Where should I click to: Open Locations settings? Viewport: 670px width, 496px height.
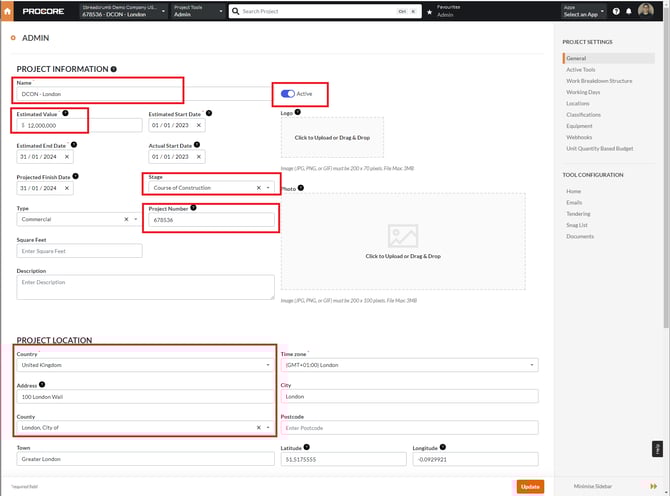578,103
